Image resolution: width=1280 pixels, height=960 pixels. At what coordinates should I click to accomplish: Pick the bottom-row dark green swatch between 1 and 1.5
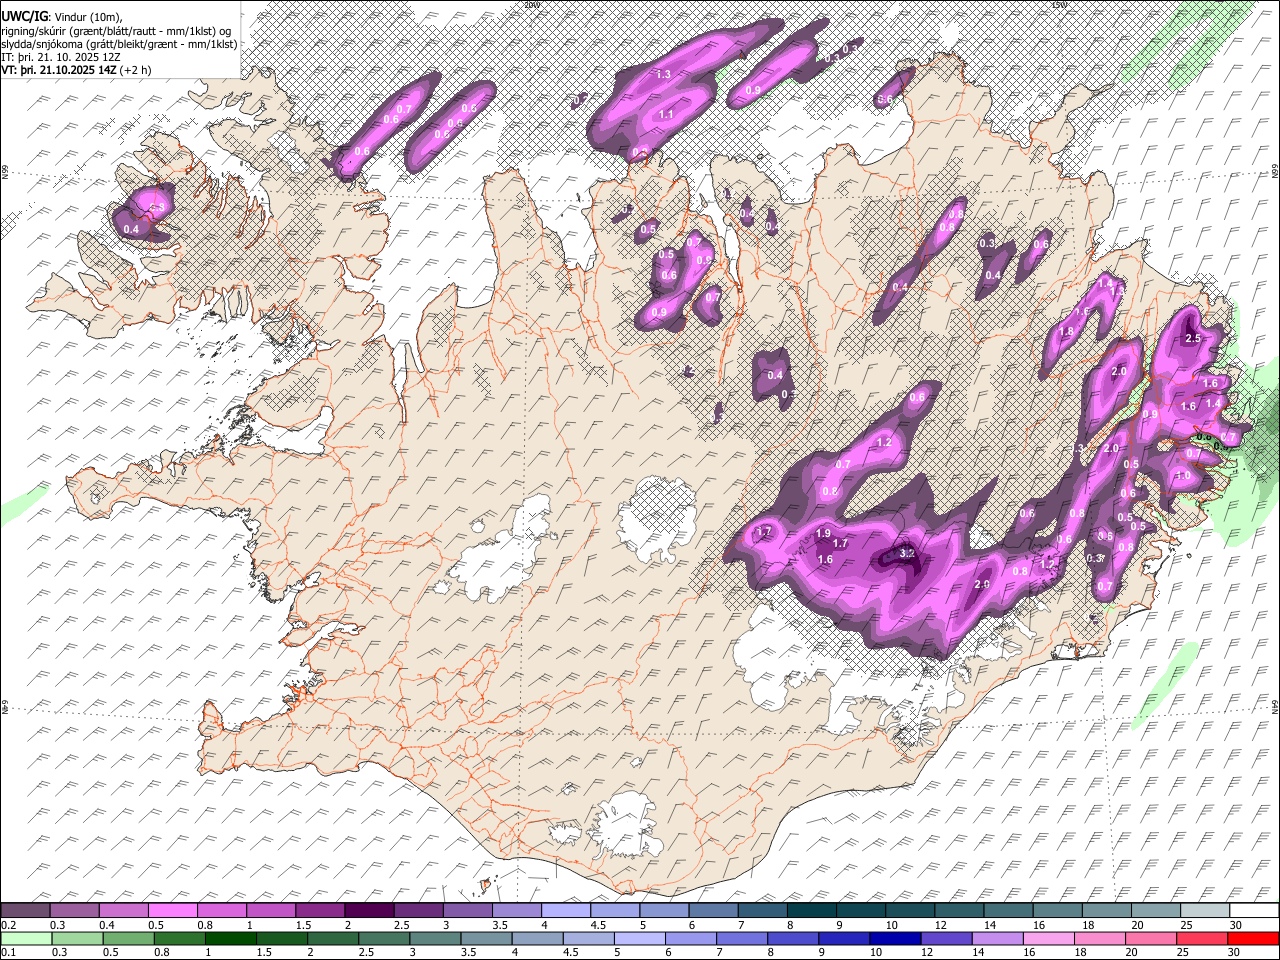(231, 938)
